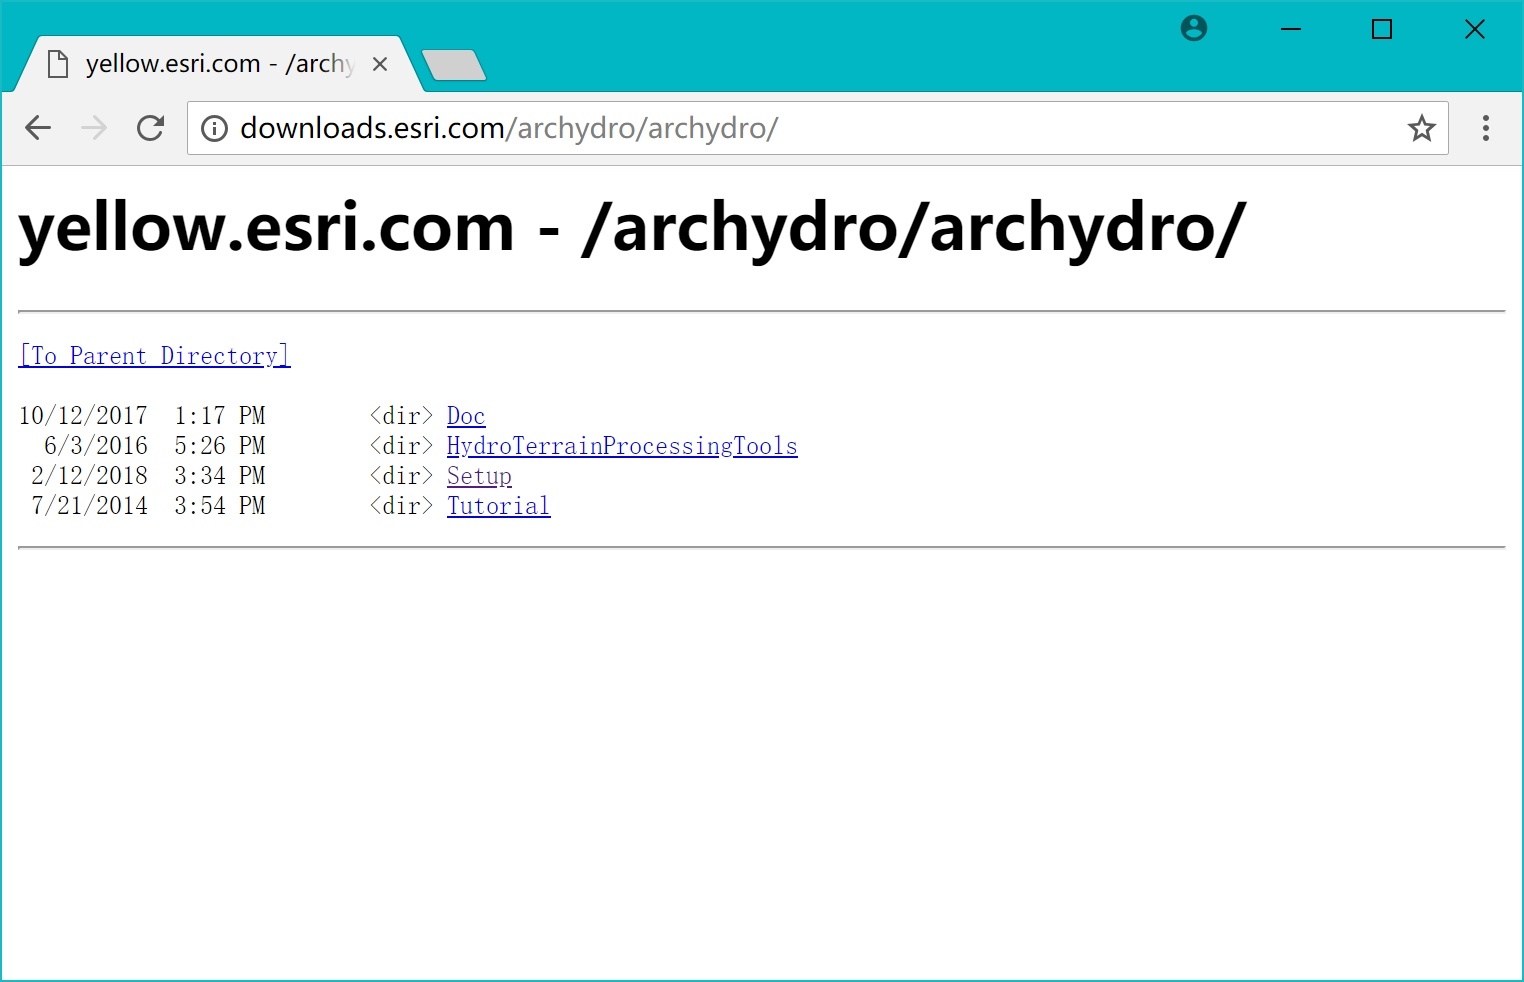Click the <dir> label beside Setup
The image size is (1524, 982).
coord(401,476)
